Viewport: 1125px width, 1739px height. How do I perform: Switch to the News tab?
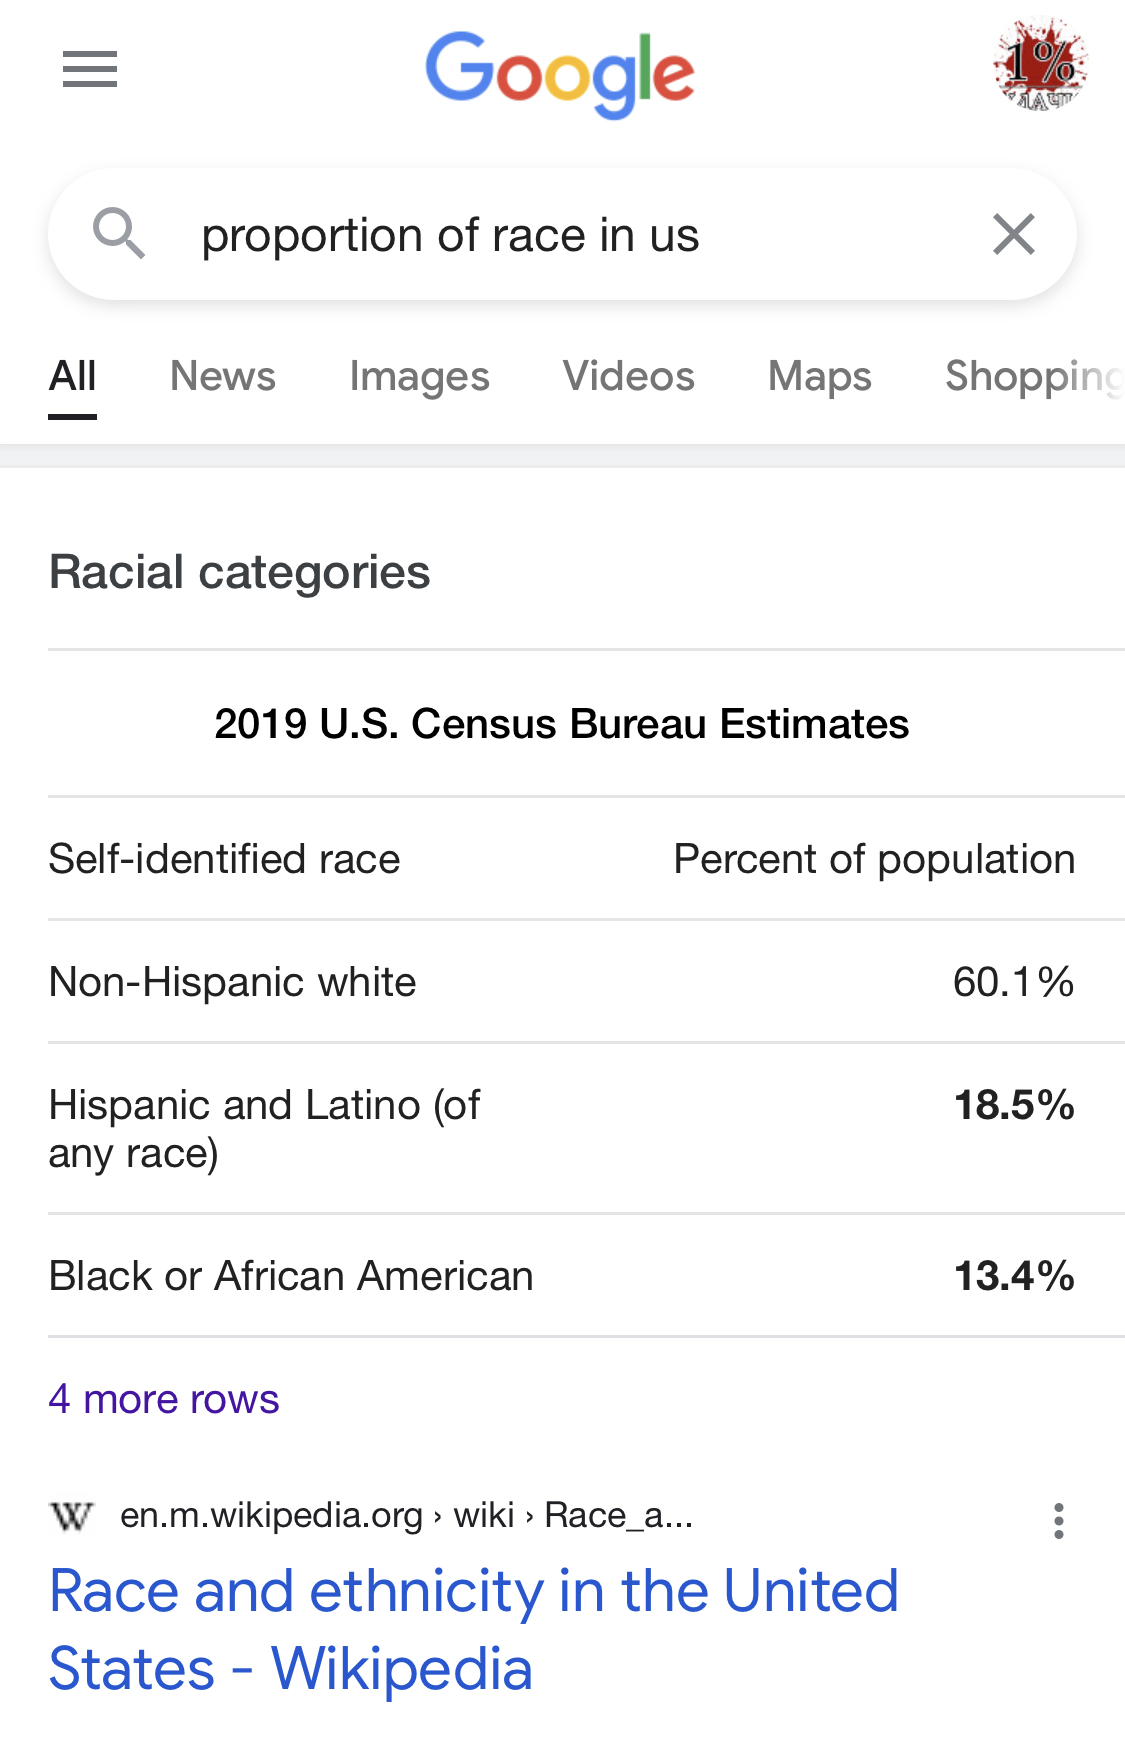click(x=223, y=376)
